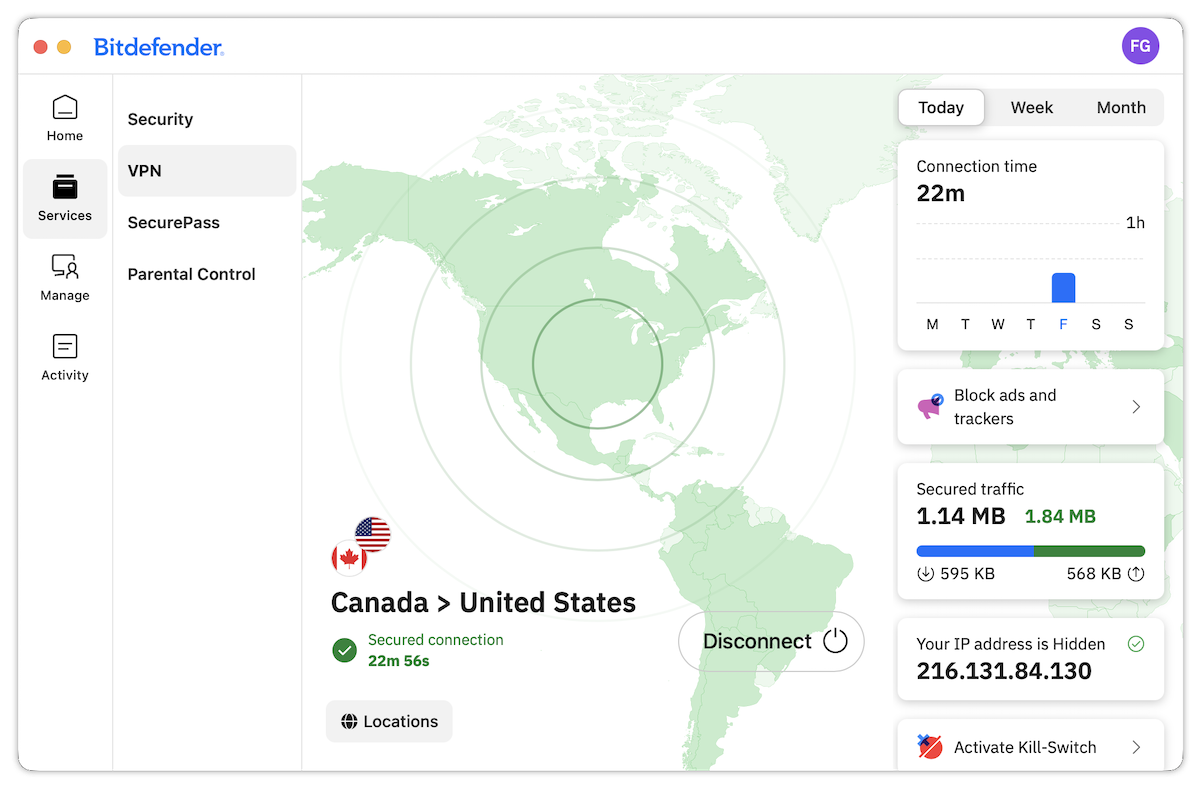Click the IP hidden checkmark icon

[1136, 644]
